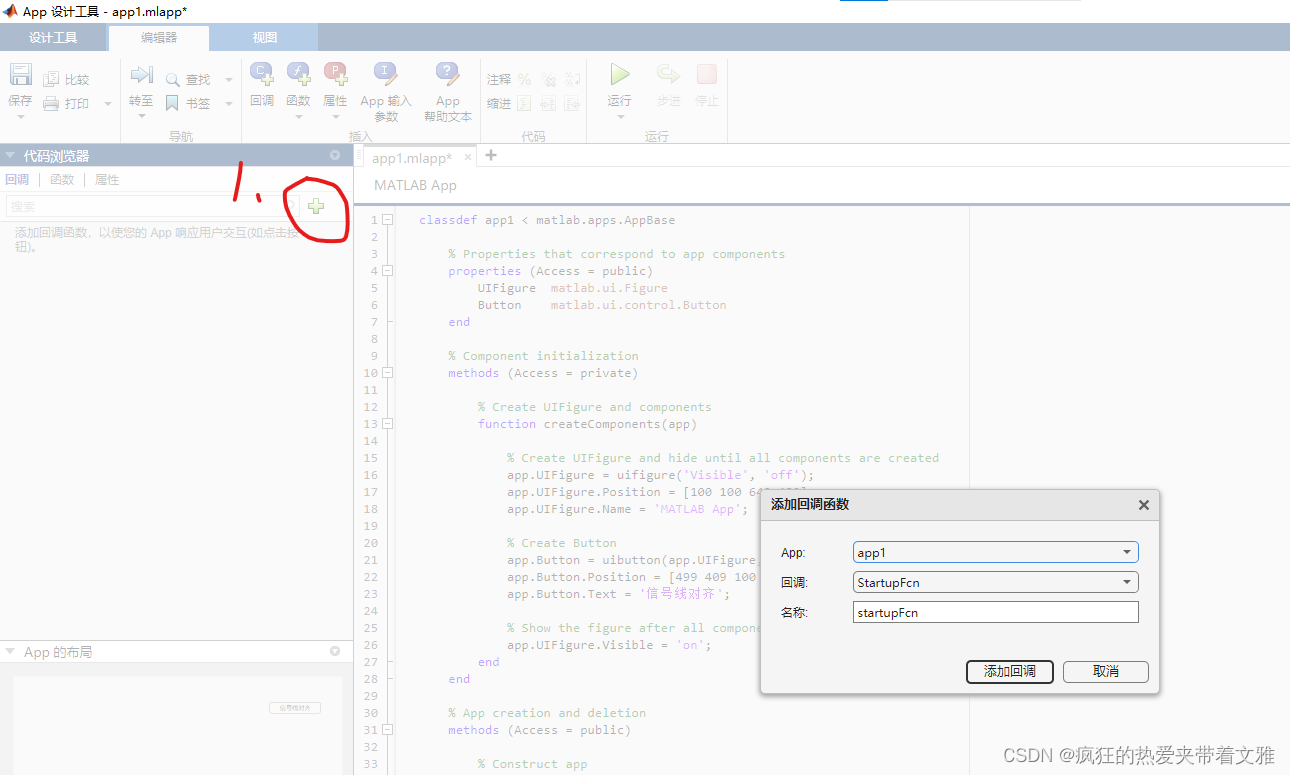
Task: Expand the 书签 dropdown arrow
Action: [228, 103]
